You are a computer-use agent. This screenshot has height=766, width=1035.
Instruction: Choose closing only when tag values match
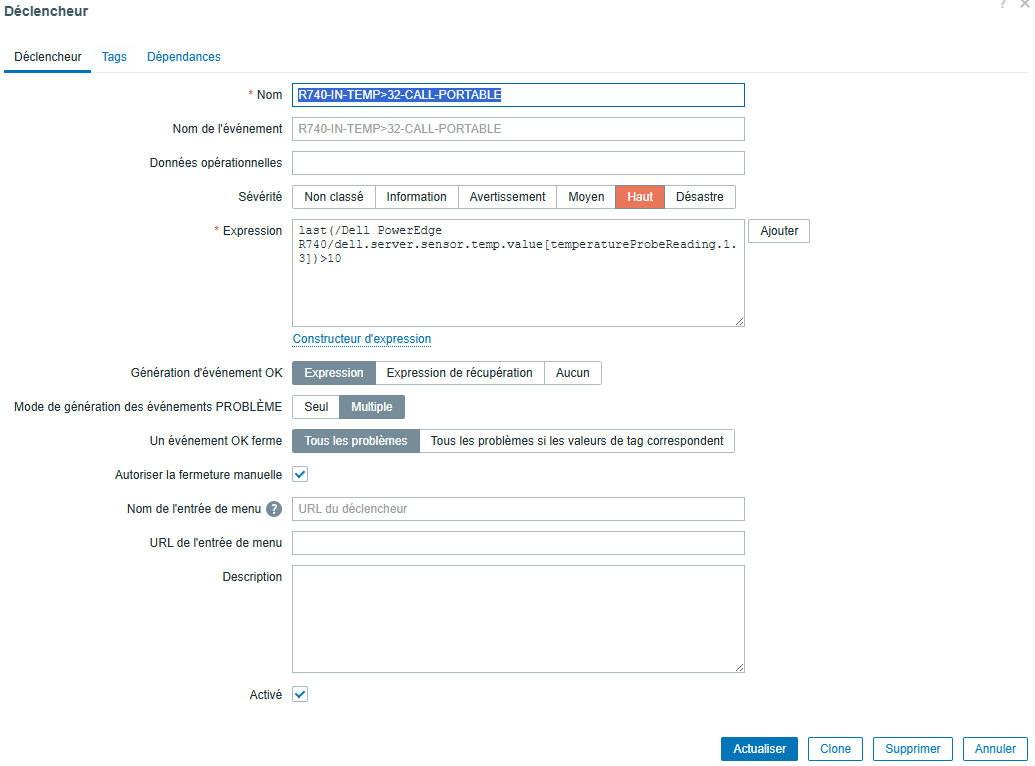[x=577, y=440]
